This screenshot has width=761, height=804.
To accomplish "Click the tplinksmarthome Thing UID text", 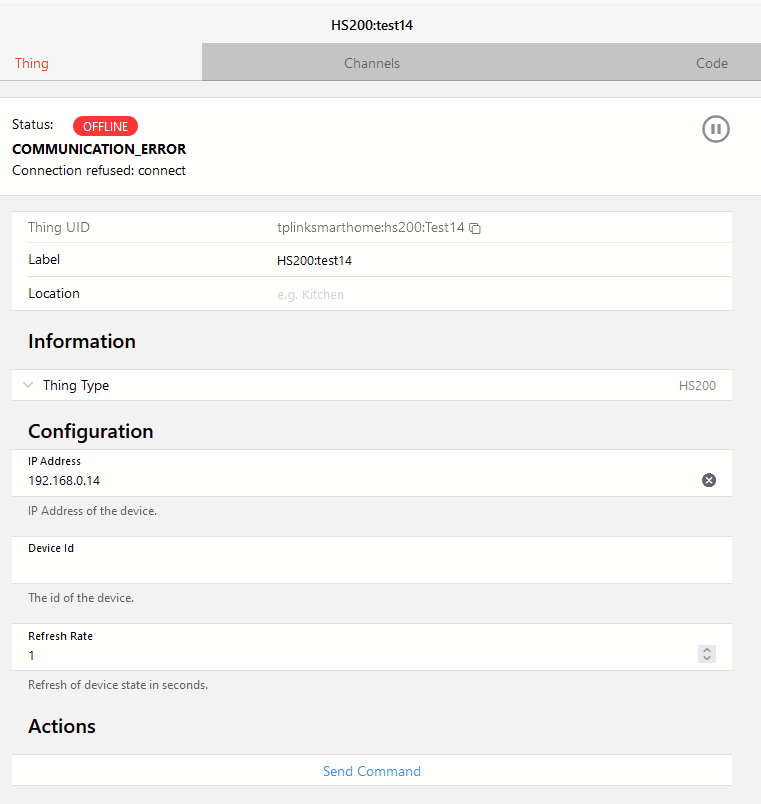I will (370, 228).
